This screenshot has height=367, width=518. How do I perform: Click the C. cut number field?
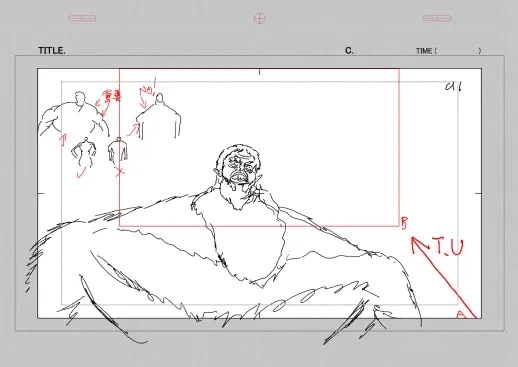tap(349, 51)
